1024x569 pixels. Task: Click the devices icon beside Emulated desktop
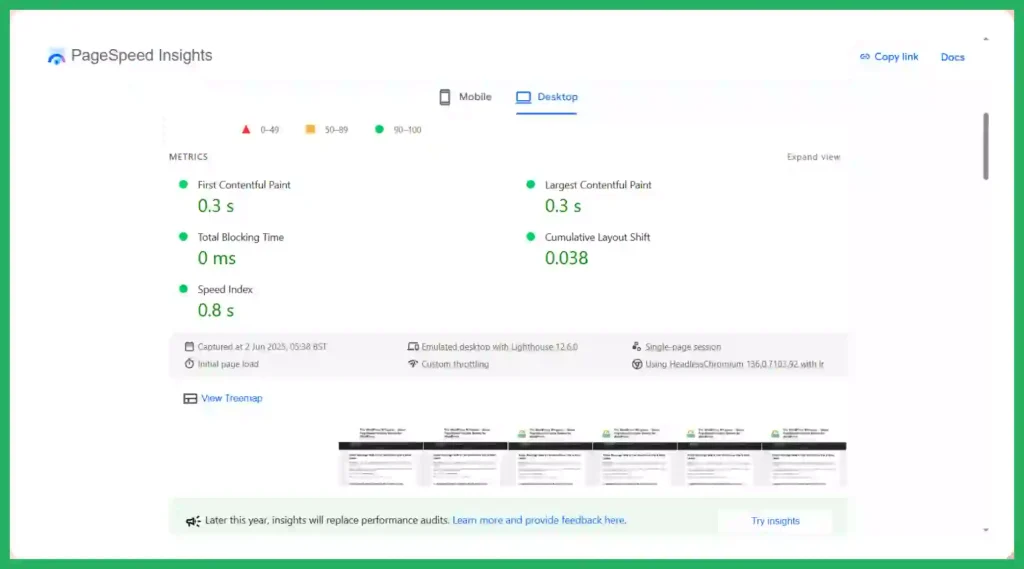click(413, 346)
